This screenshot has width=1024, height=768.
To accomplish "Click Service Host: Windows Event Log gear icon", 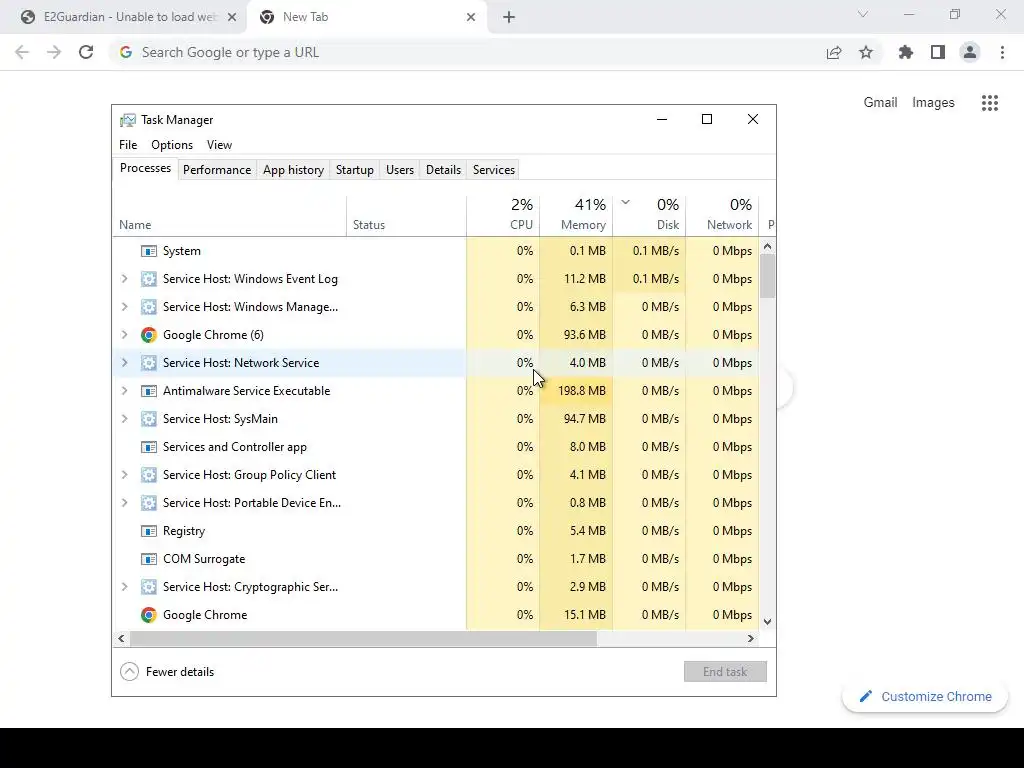I will coord(149,279).
